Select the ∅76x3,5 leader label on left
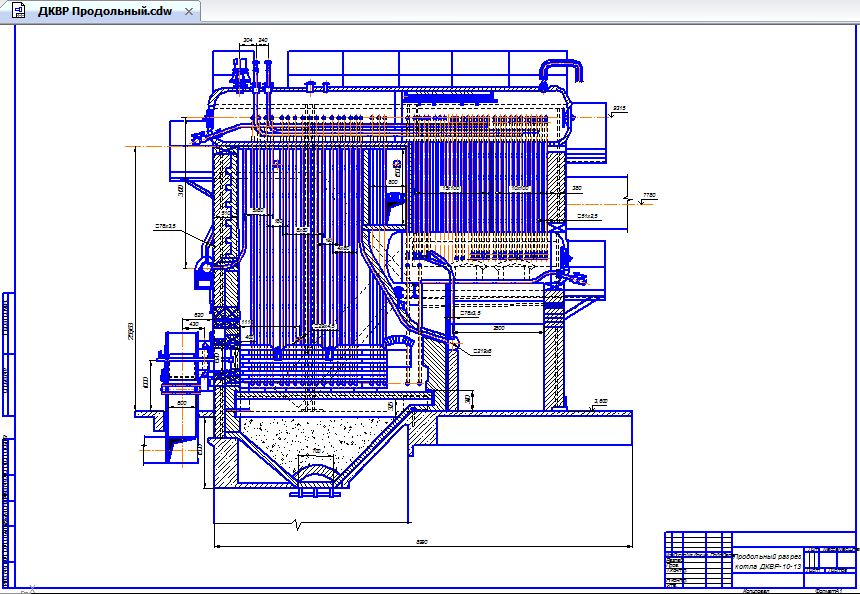Screen dimensions: 860x594 [166, 226]
